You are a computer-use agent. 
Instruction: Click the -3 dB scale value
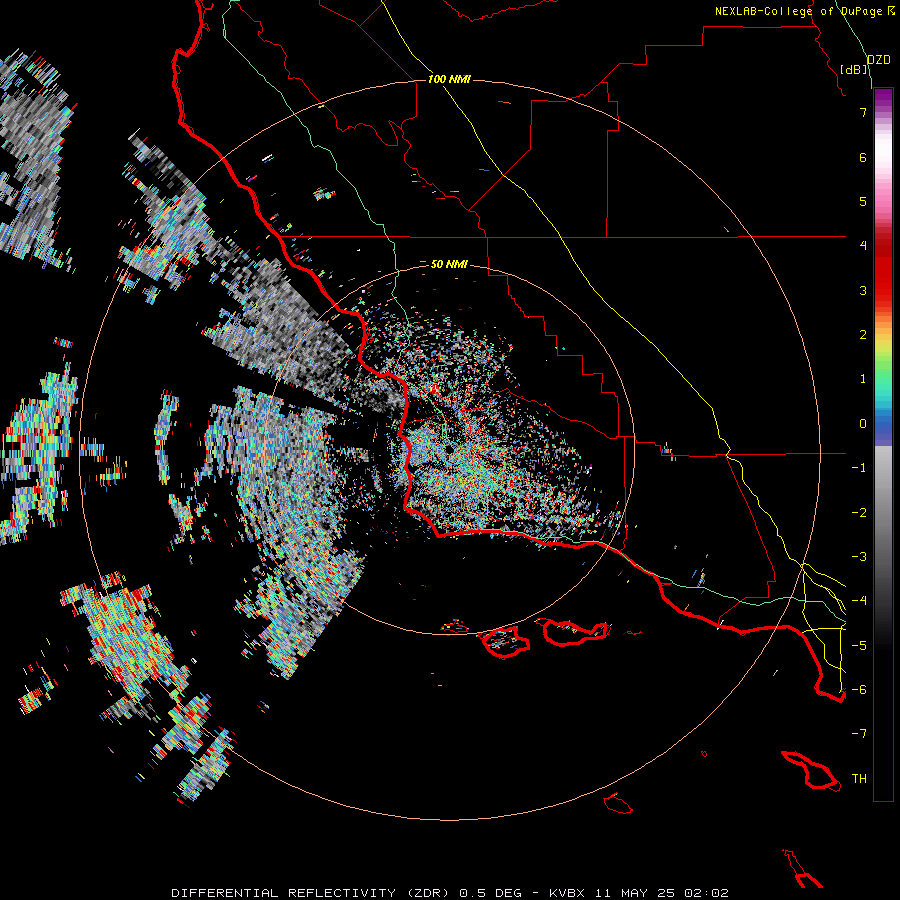click(859, 557)
